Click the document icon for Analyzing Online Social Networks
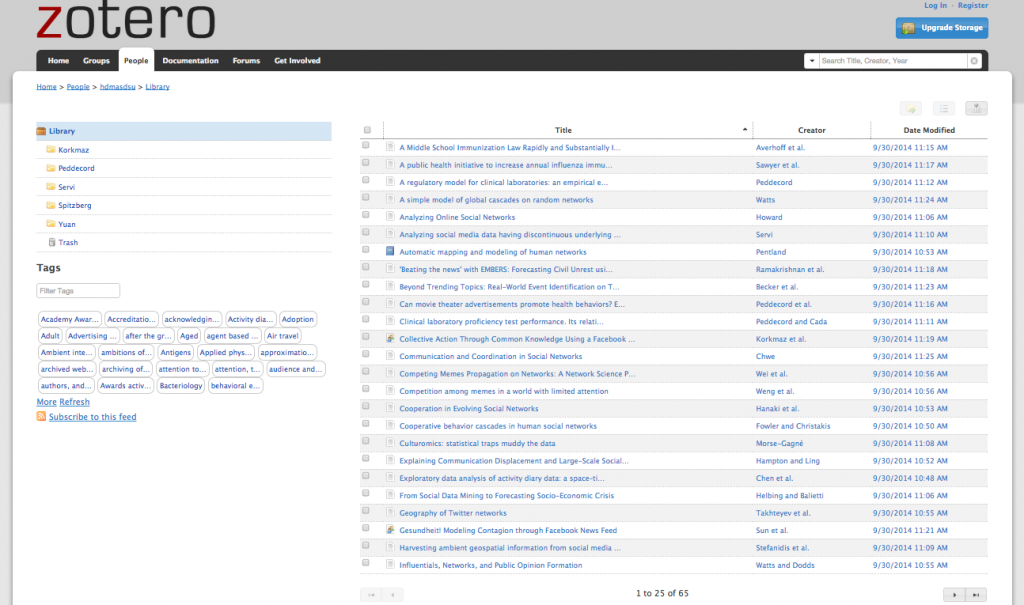This screenshot has width=1024, height=605. point(390,216)
